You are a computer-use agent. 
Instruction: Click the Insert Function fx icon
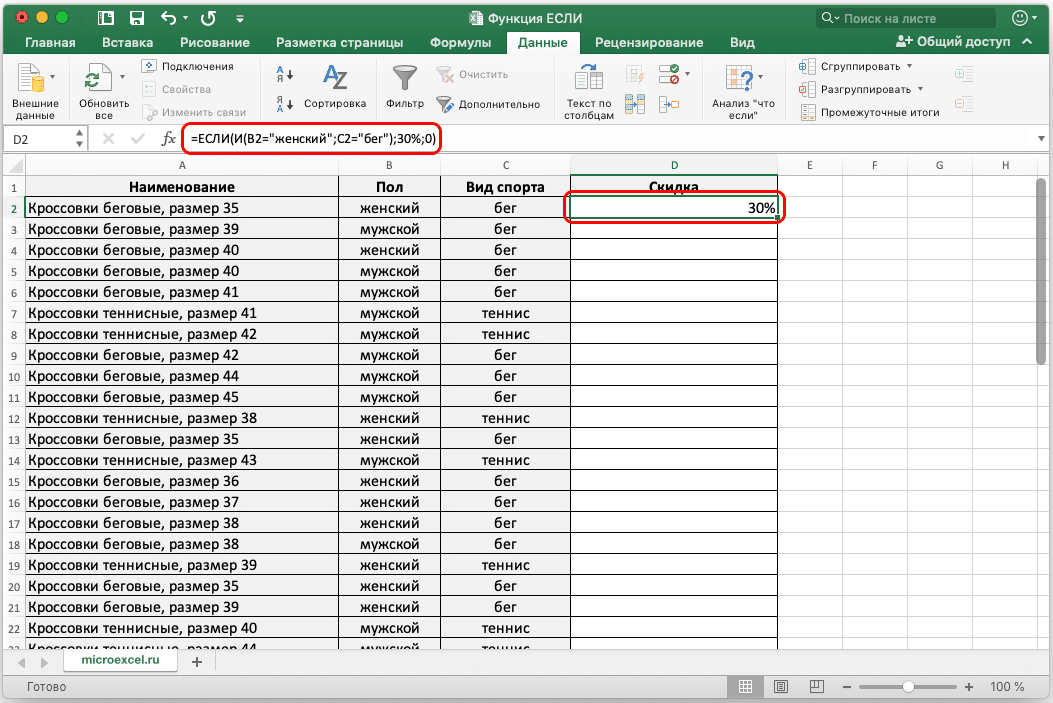click(168, 140)
